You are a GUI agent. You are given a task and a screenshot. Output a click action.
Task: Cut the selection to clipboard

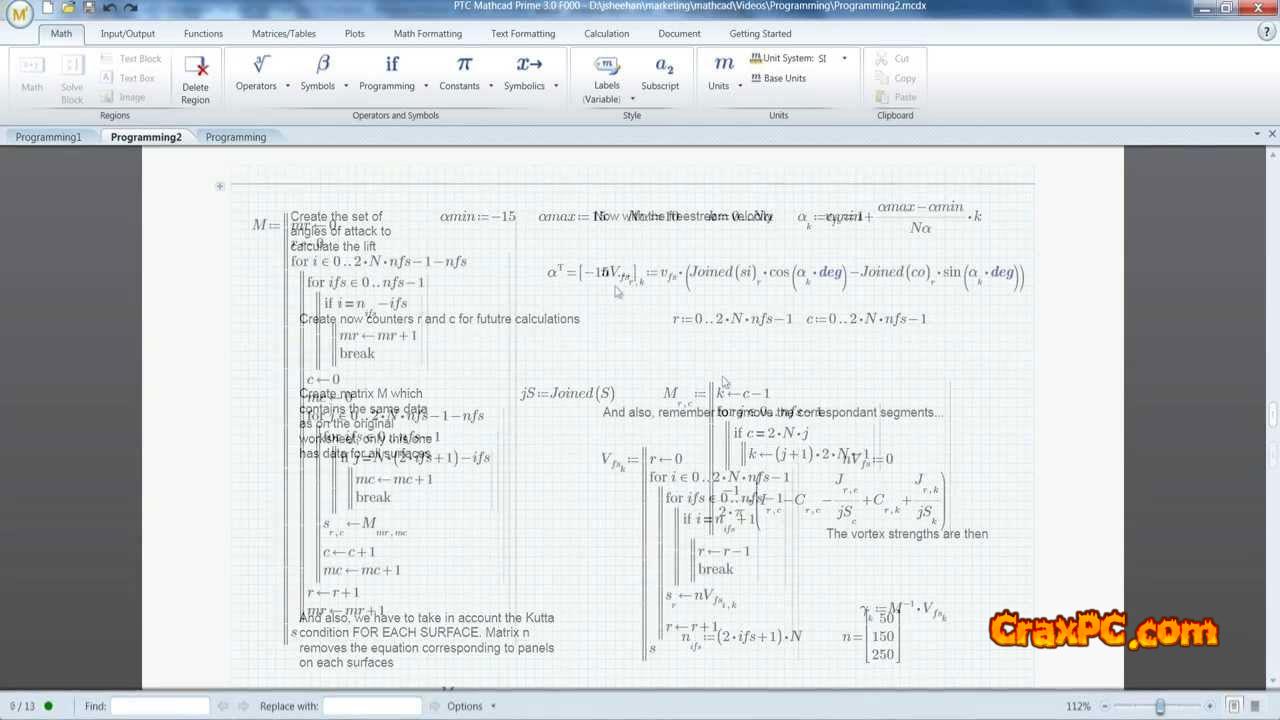892,59
